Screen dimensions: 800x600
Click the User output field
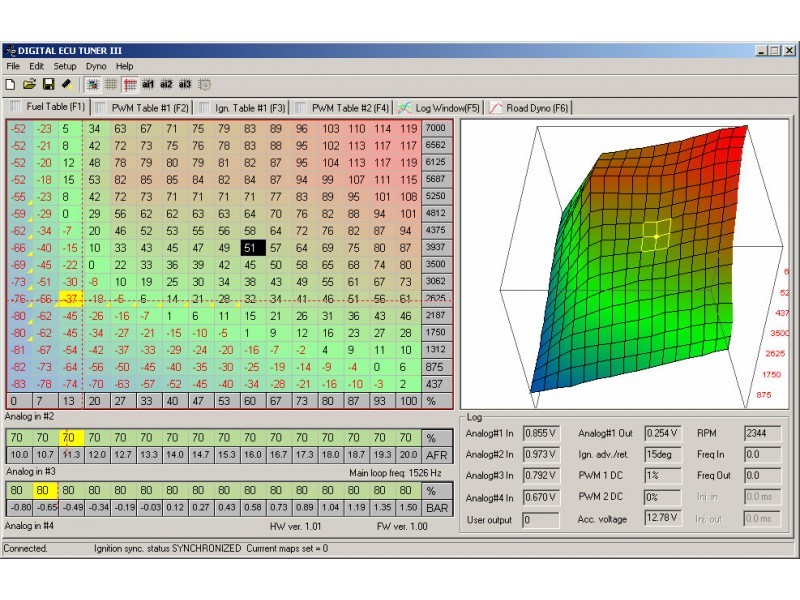(541, 520)
